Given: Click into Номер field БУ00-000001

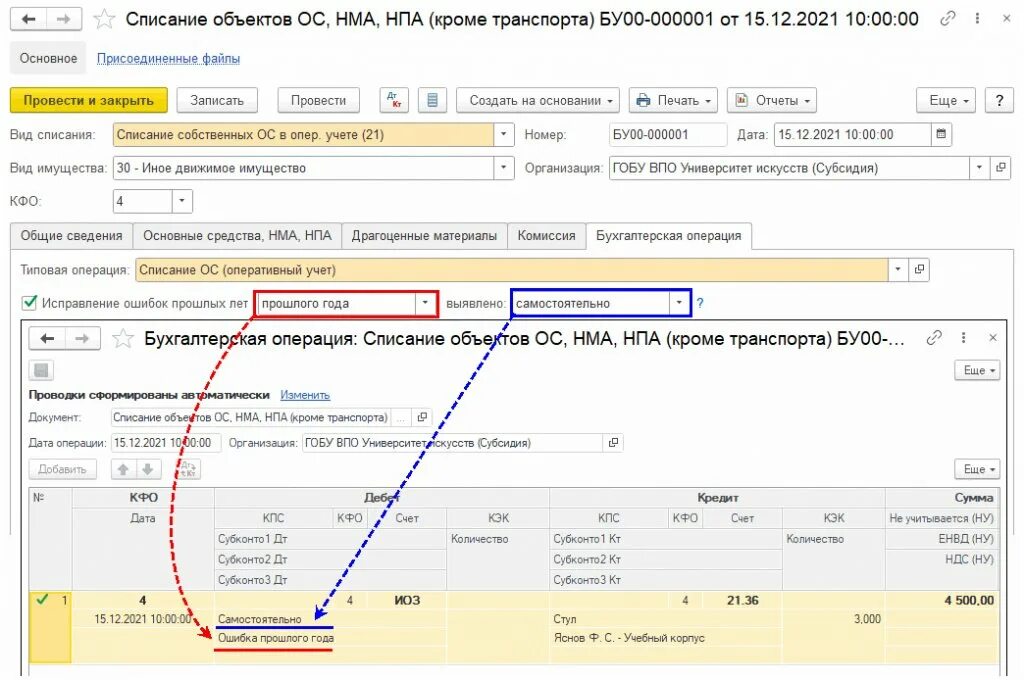Looking at the screenshot, I should (x=667, y=135).
